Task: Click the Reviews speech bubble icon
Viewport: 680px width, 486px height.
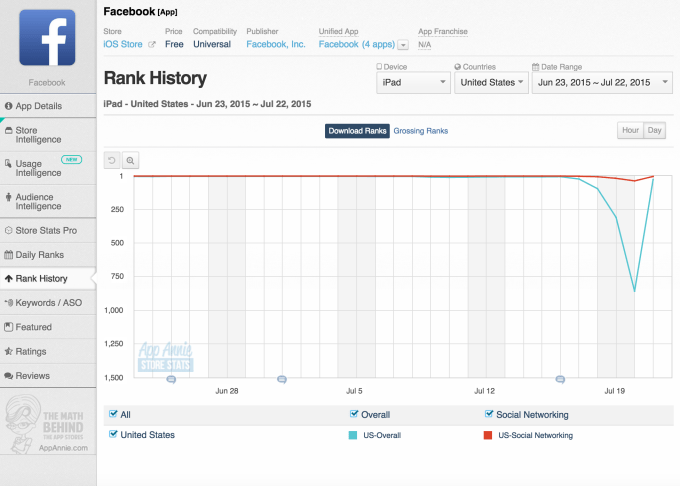Action: coord(8,376)
